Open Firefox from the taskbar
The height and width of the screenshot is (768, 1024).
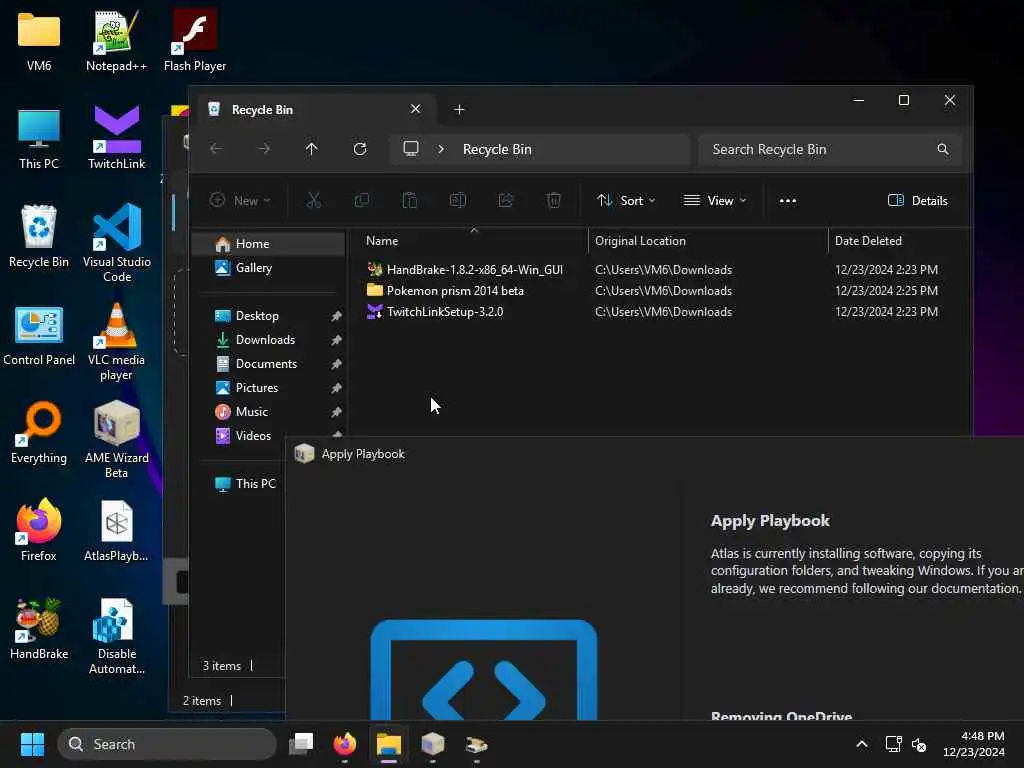pyautogui.click(x=345, y=744)
